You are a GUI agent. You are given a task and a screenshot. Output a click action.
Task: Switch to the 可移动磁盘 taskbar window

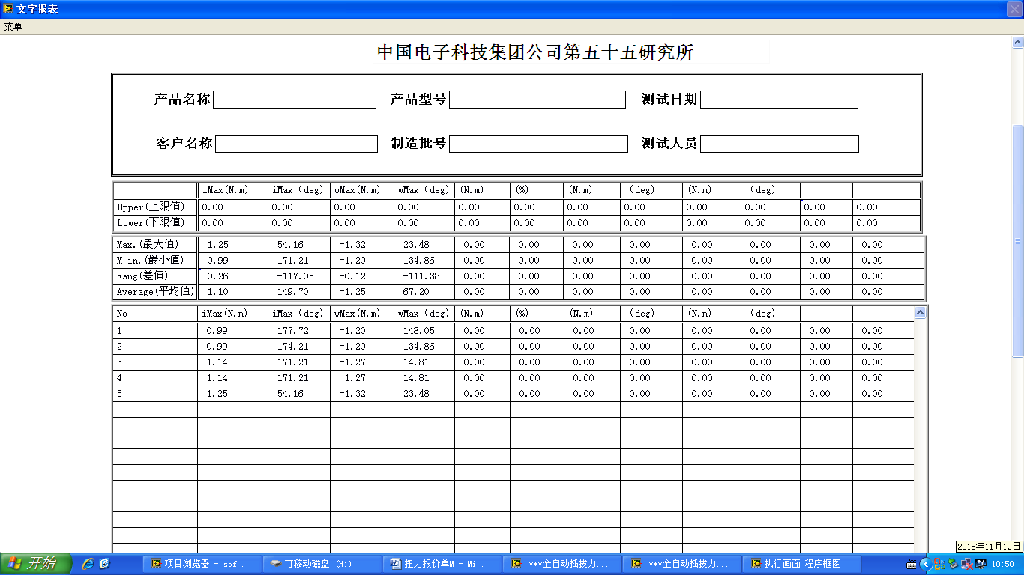pyautogui.click(x=321, y=563)
